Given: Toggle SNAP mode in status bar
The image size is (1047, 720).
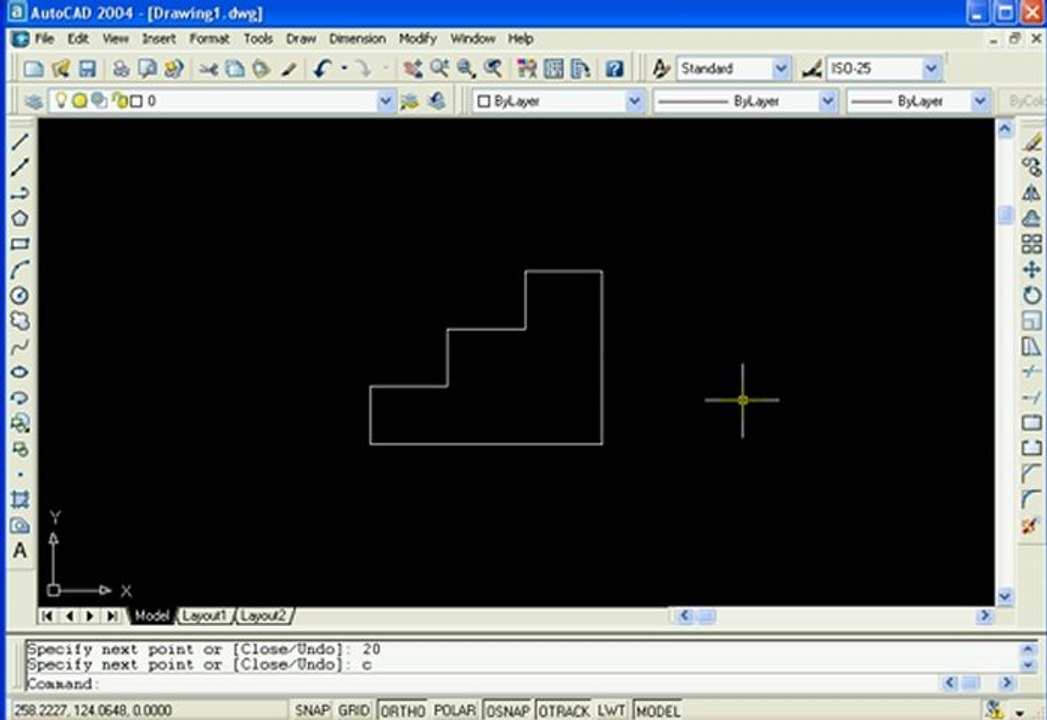Looking at the screenshot, I should 312,710.
